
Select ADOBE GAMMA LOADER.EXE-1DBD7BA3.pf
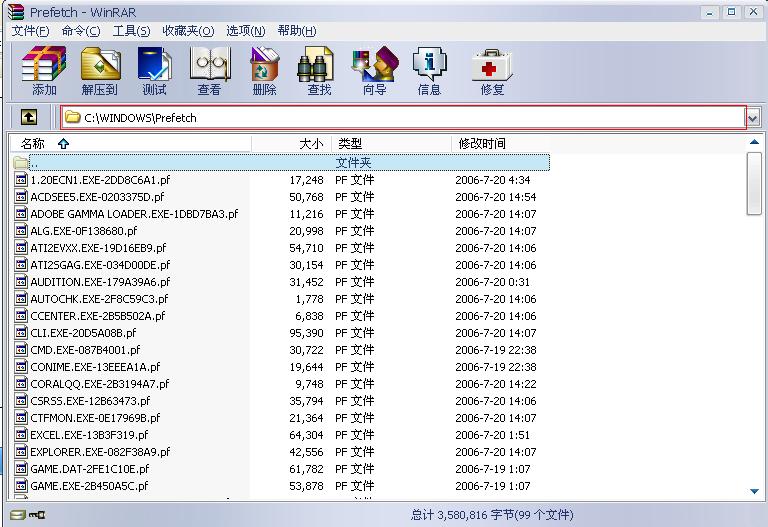[134, 214]
